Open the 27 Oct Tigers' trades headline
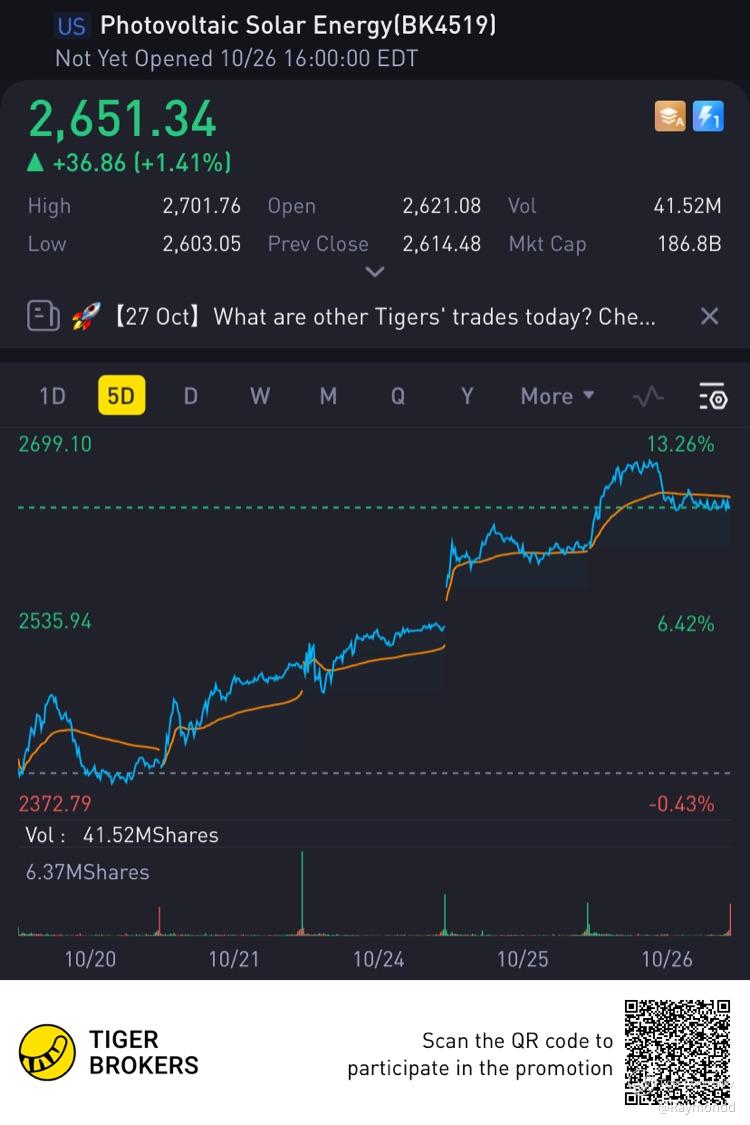This screenshot has width=750, height=1125. 386,316
